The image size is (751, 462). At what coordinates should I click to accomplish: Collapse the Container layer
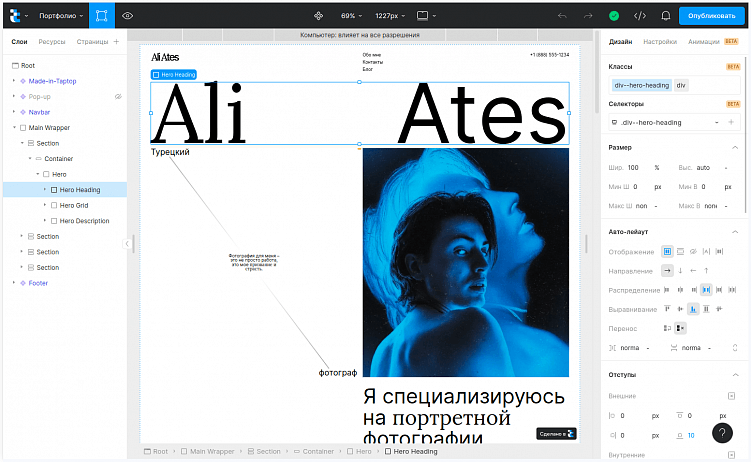[x=30, y=158]
